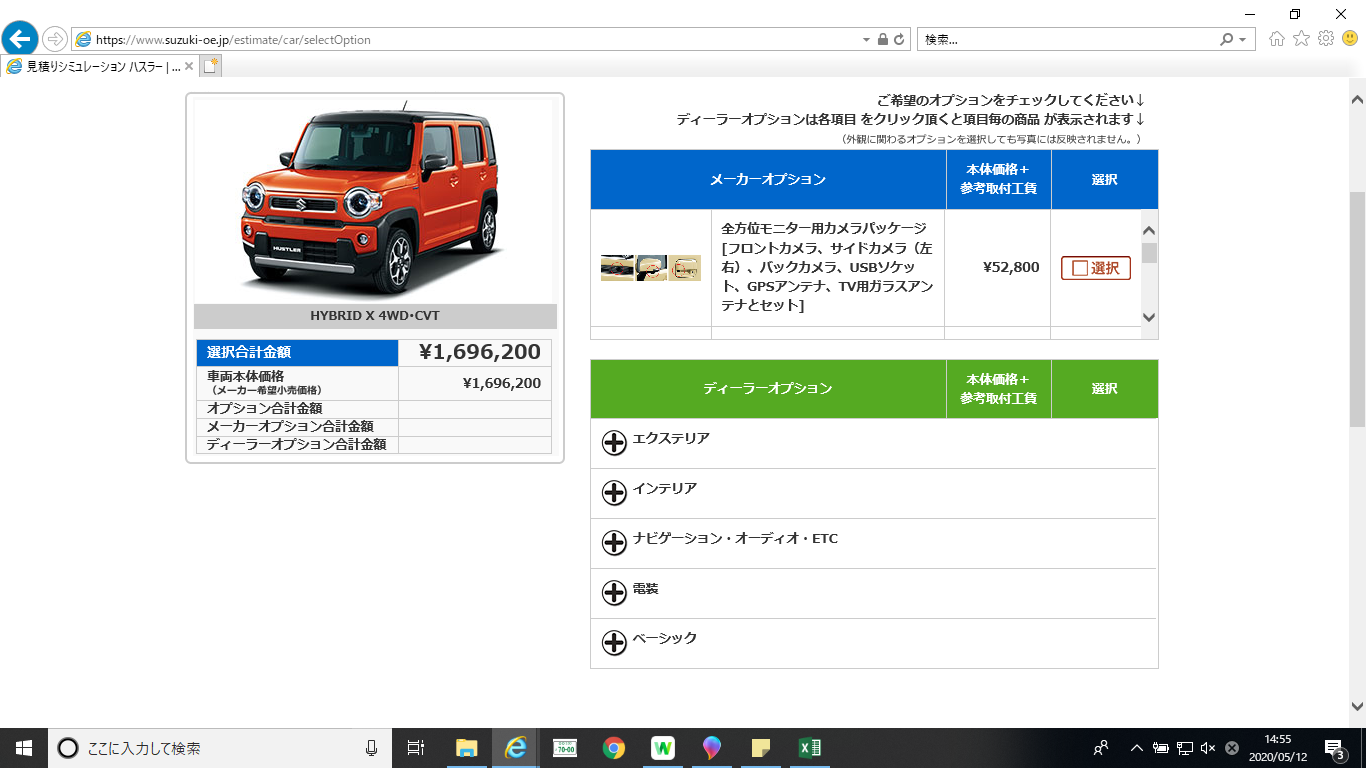
Task: Click the Cortana microphone icon
Action: click(x=371, y=748)
